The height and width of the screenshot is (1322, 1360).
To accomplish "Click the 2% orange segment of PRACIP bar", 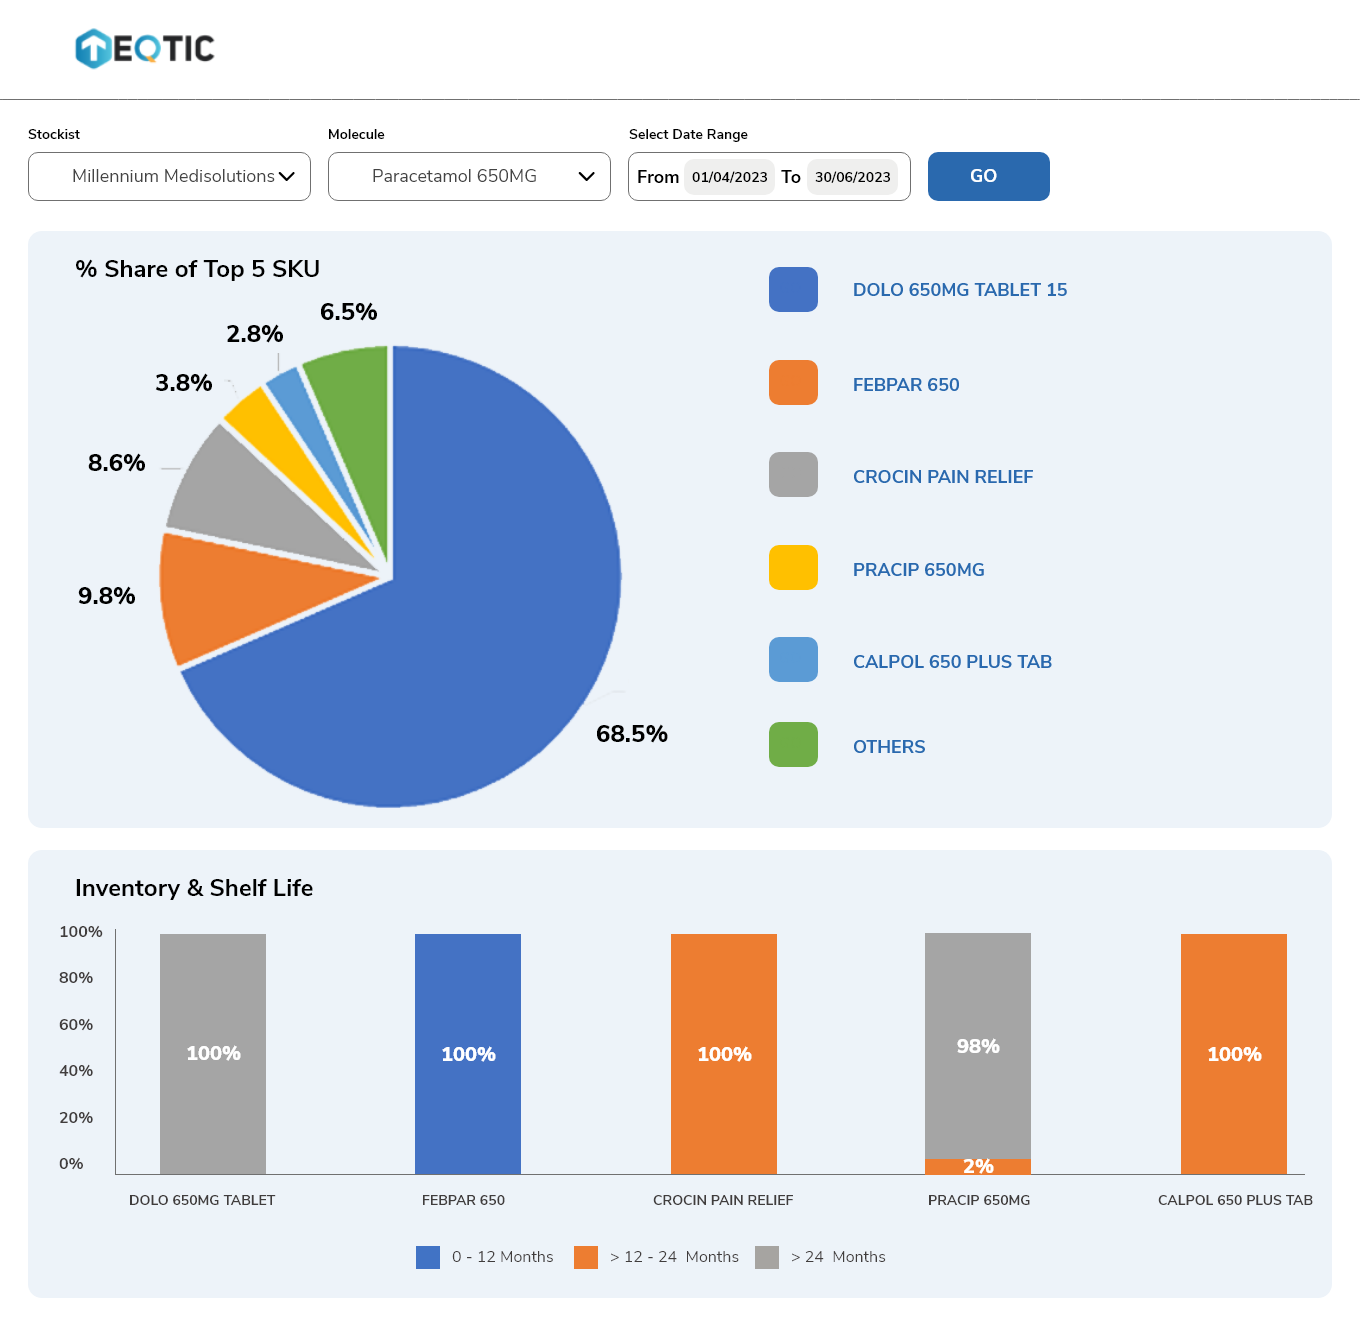I will coord(978,1166).
